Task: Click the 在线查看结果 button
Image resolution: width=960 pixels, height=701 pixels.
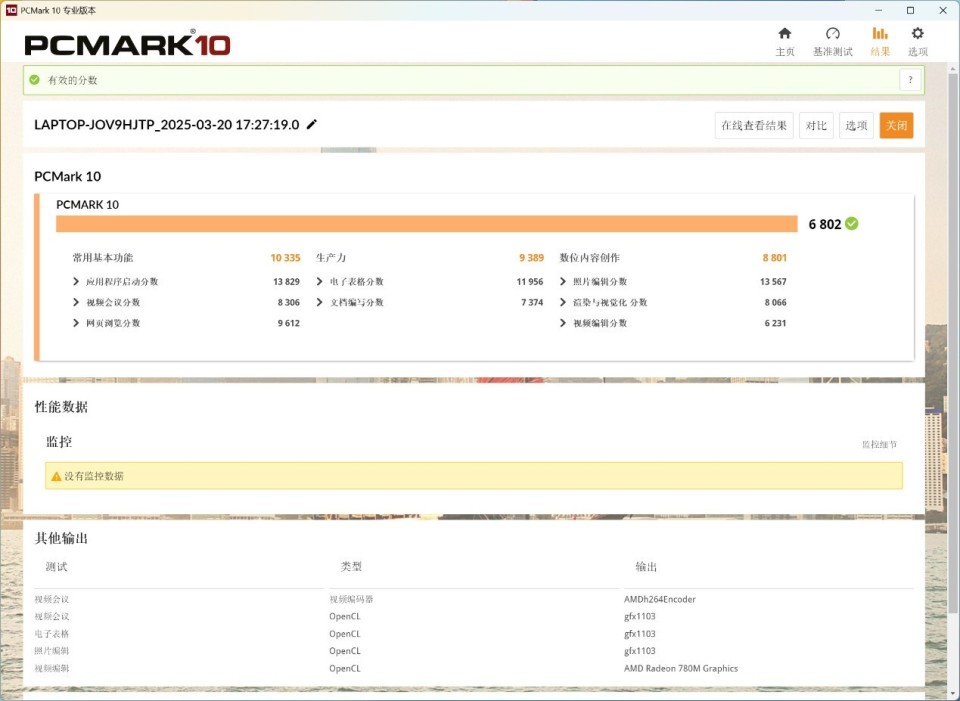Action: pos(754,126)
